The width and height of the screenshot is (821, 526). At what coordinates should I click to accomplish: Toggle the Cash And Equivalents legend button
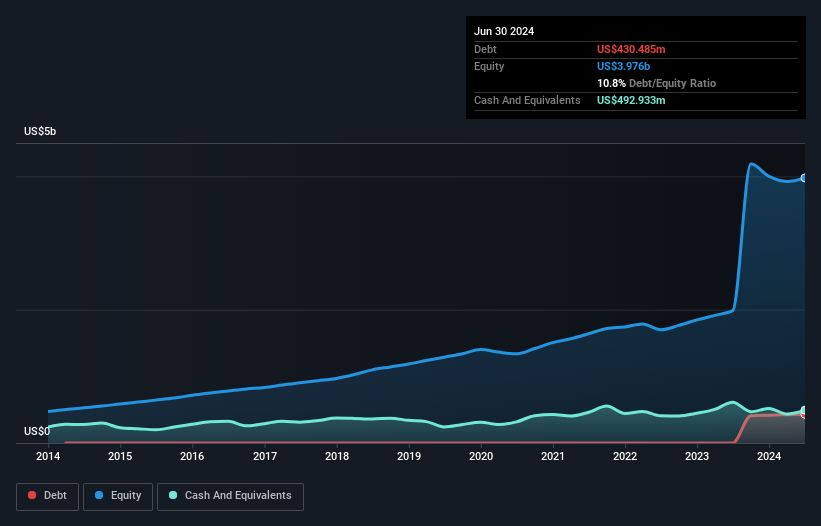point(230,496)
